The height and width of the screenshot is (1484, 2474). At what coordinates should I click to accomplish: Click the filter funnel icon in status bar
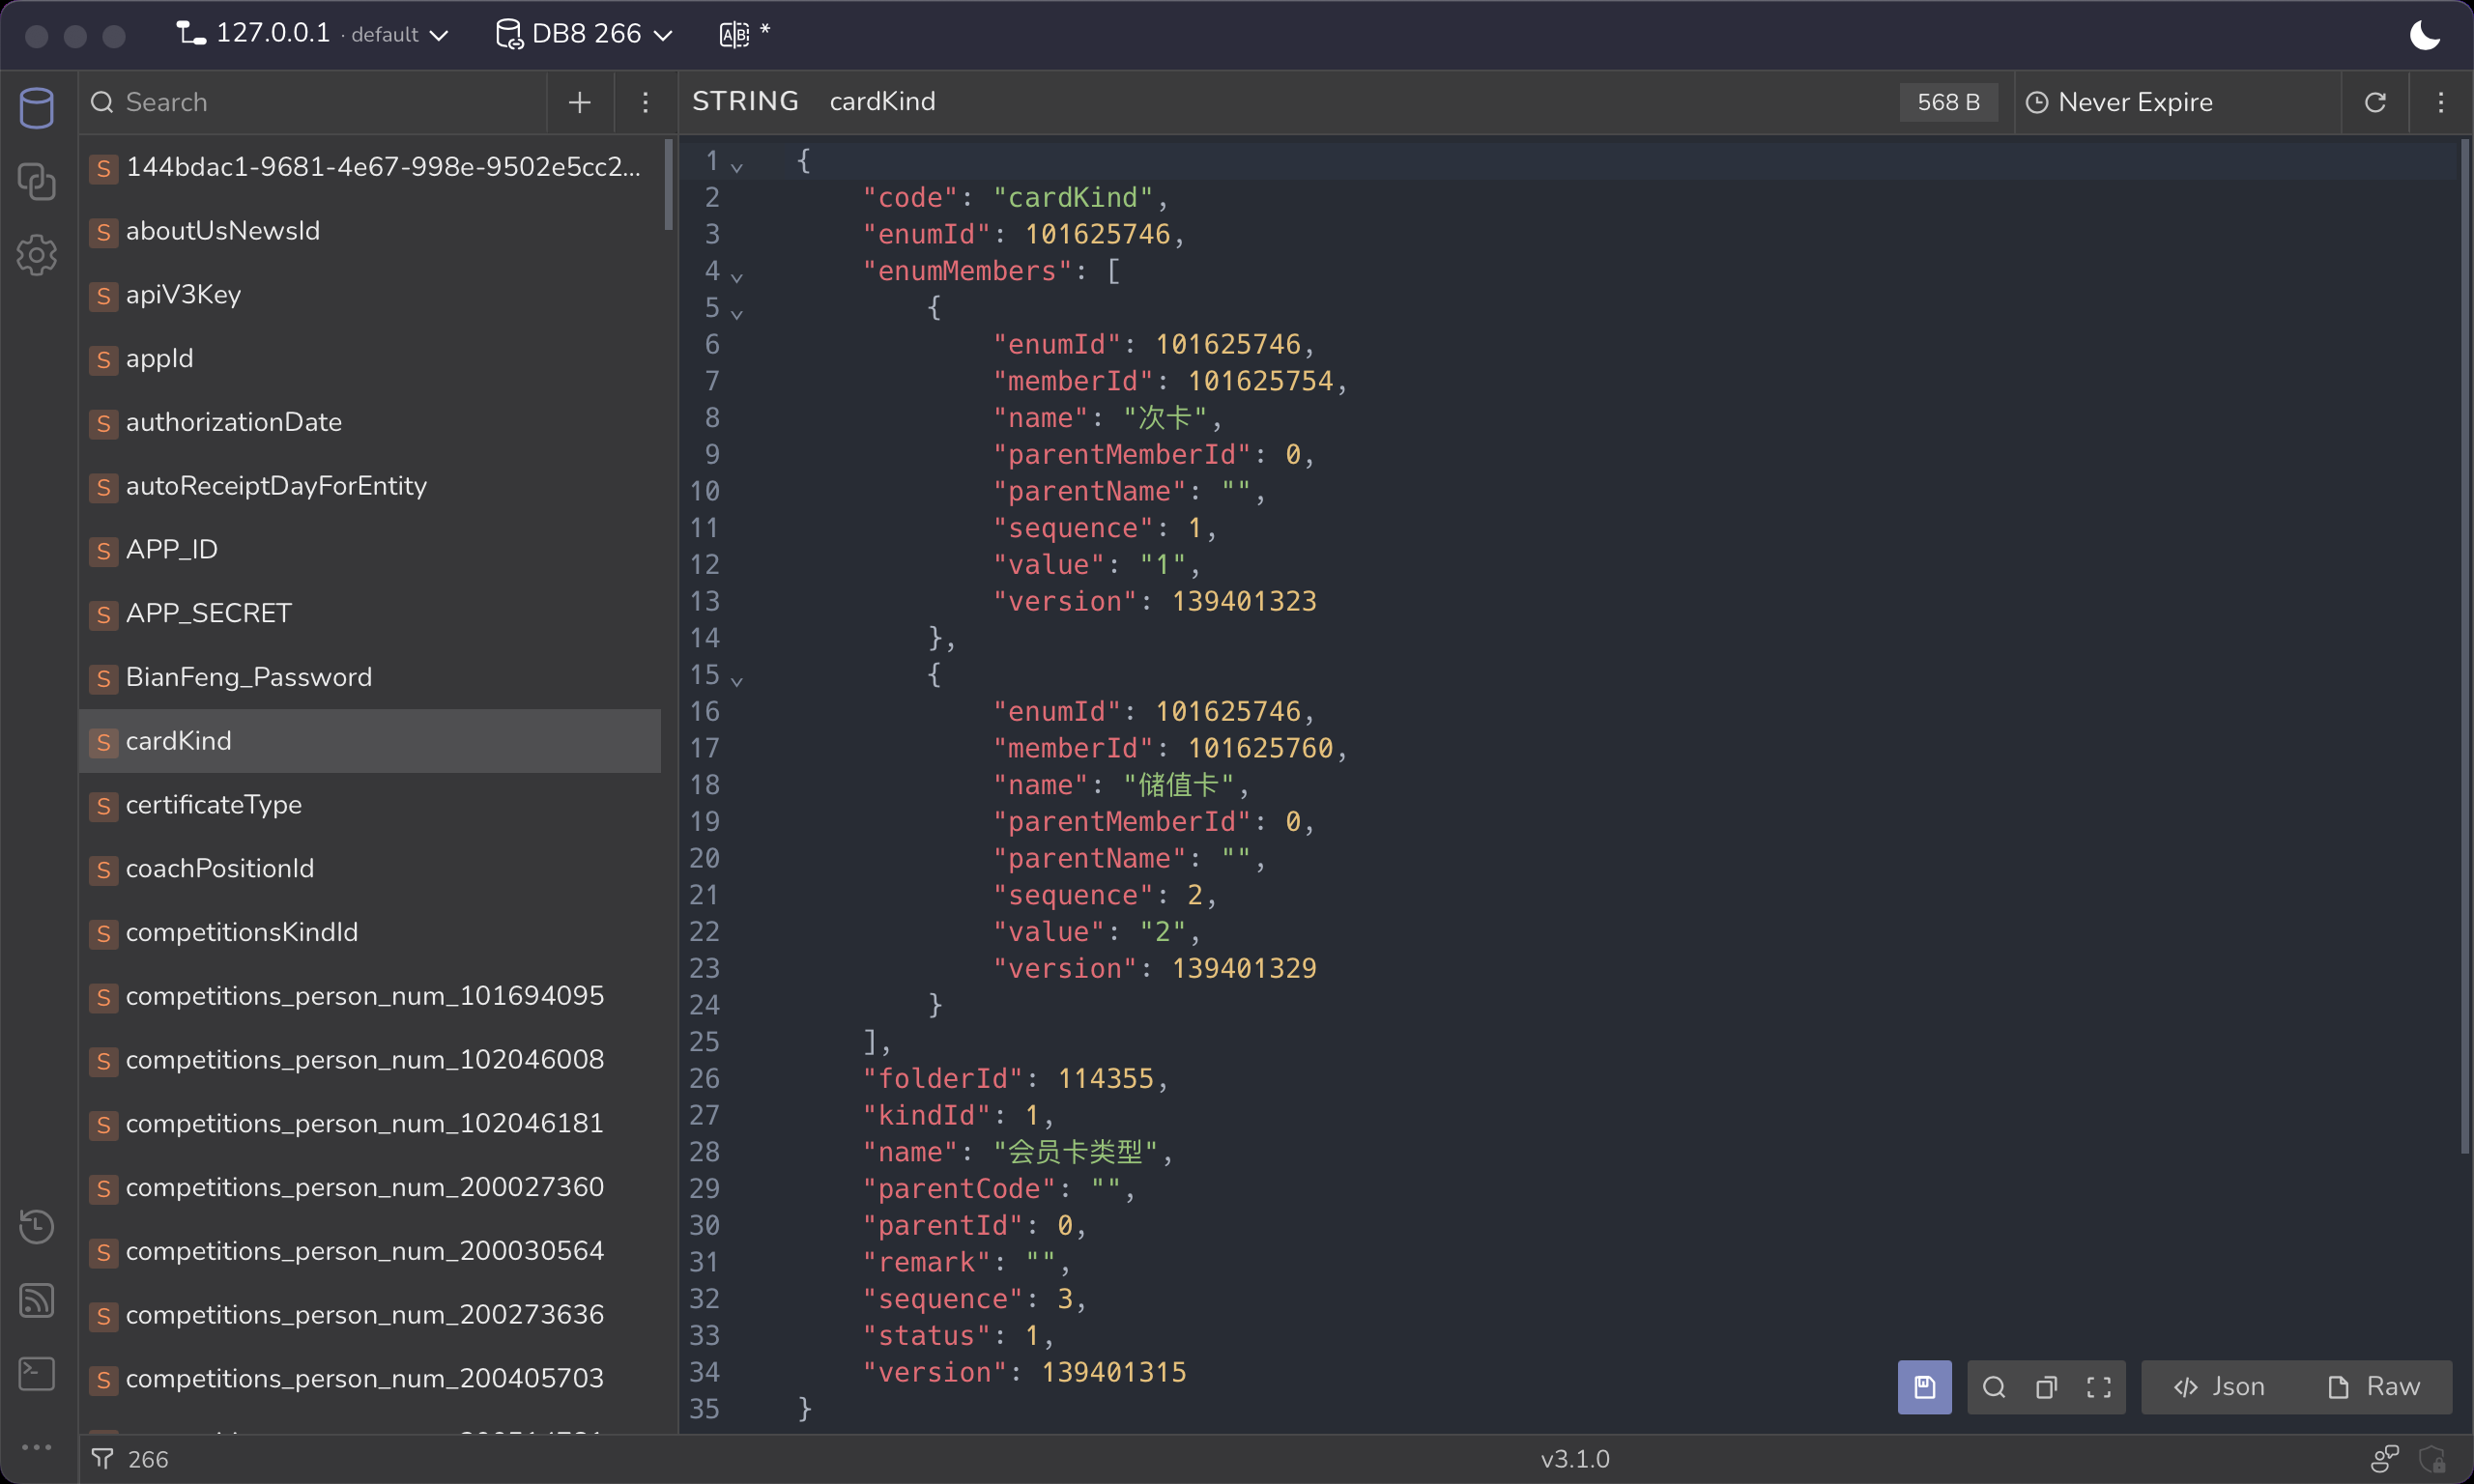(x=102, y=1459)
